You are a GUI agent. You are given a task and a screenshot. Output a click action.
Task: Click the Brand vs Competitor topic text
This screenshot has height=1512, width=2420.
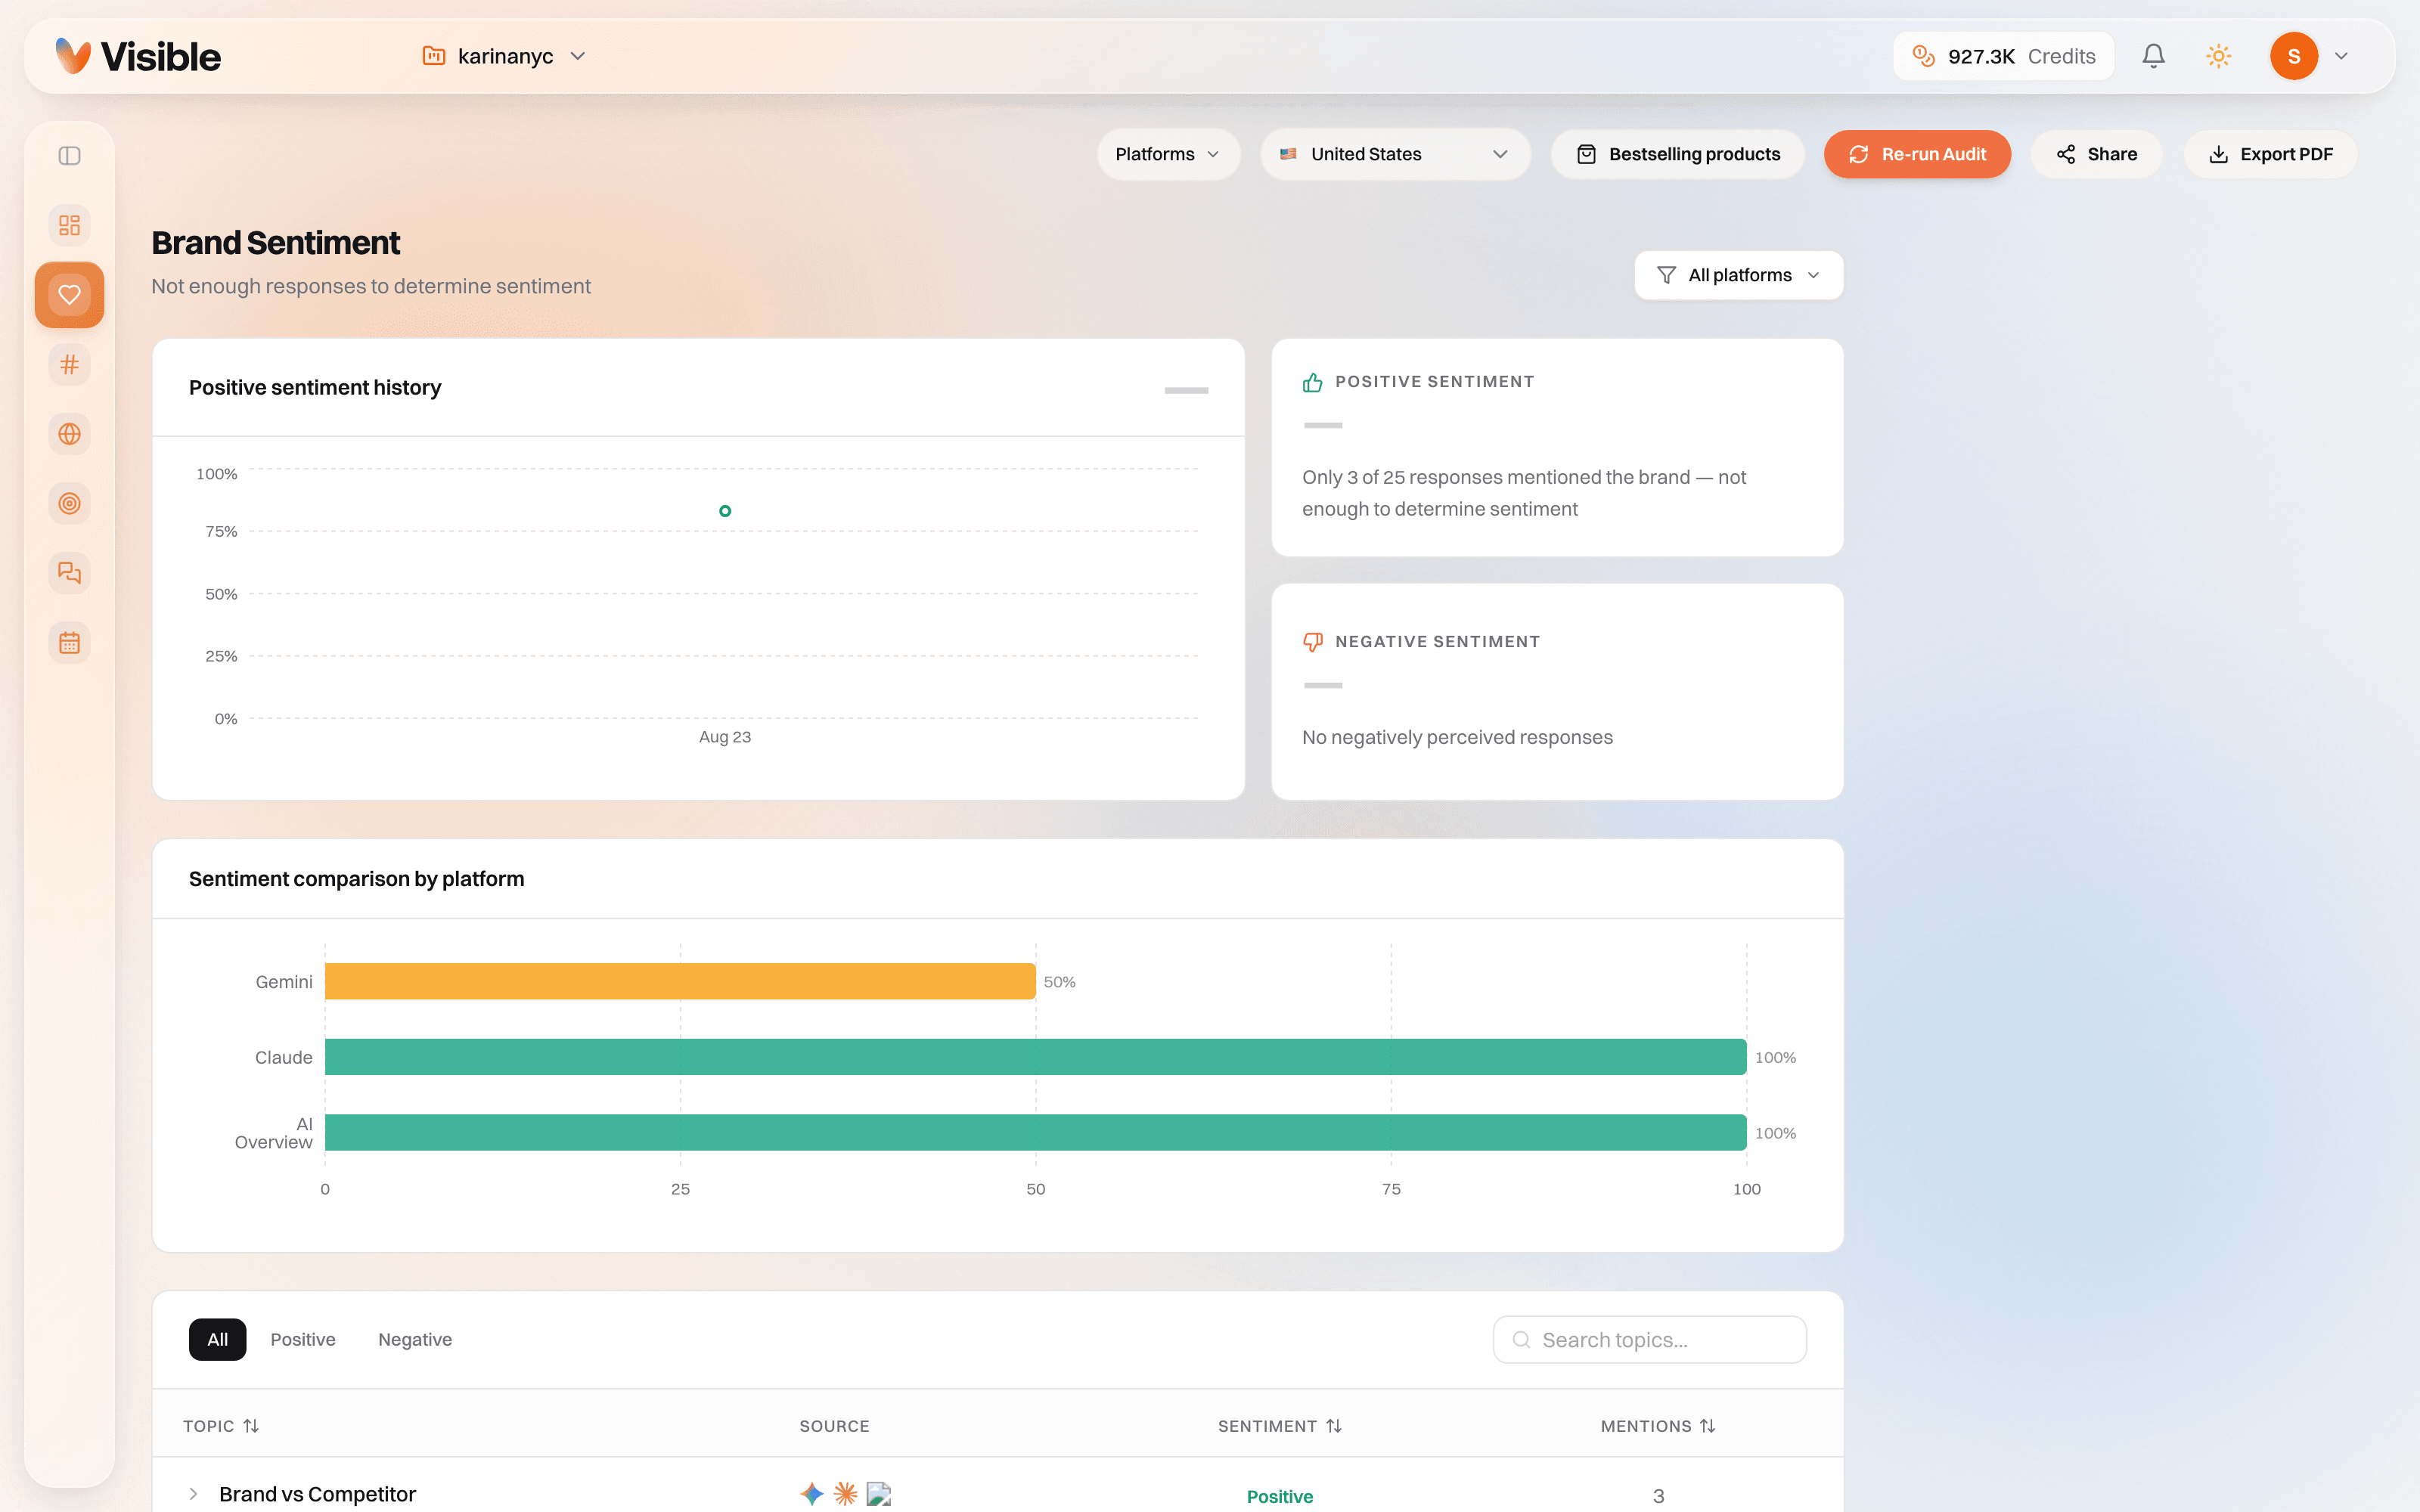[317, 1494]
